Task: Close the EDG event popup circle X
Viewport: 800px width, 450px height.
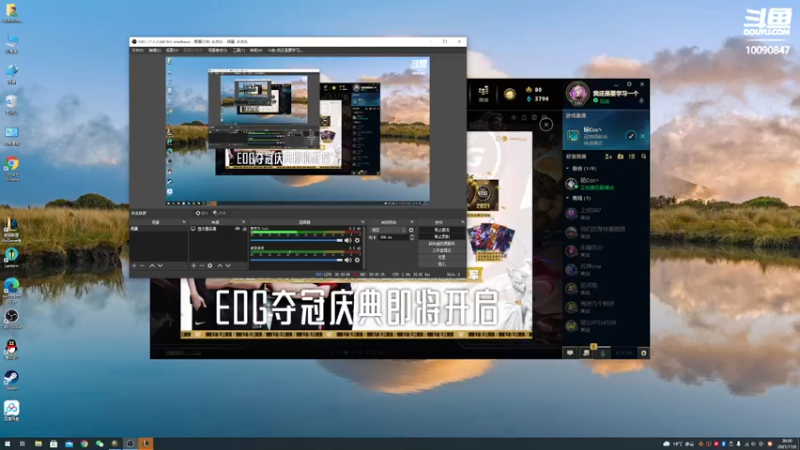Action: click(546, 124)
